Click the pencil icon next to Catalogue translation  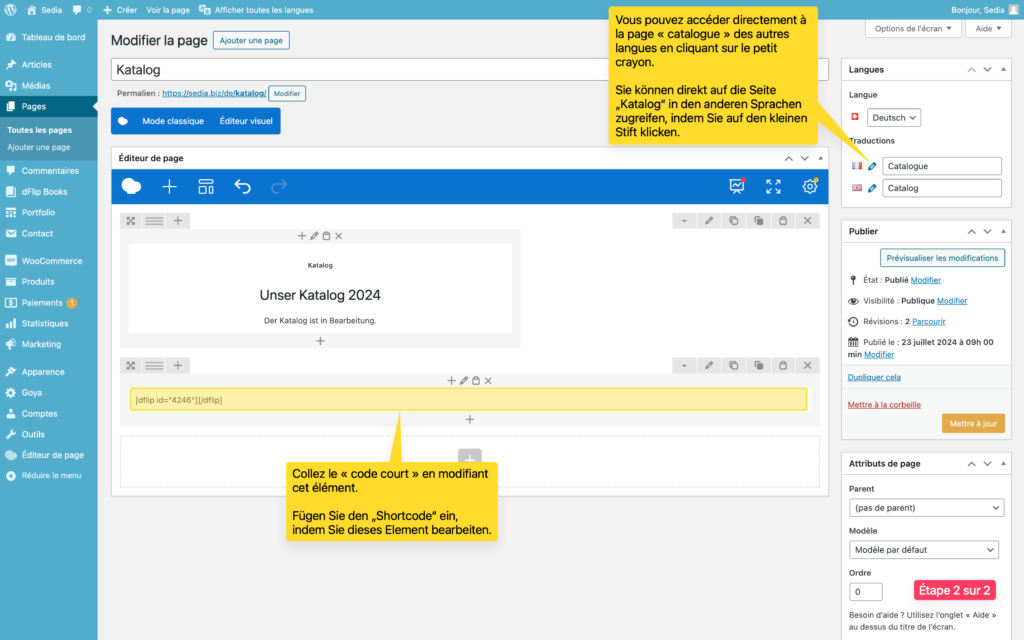pos(872,166)
